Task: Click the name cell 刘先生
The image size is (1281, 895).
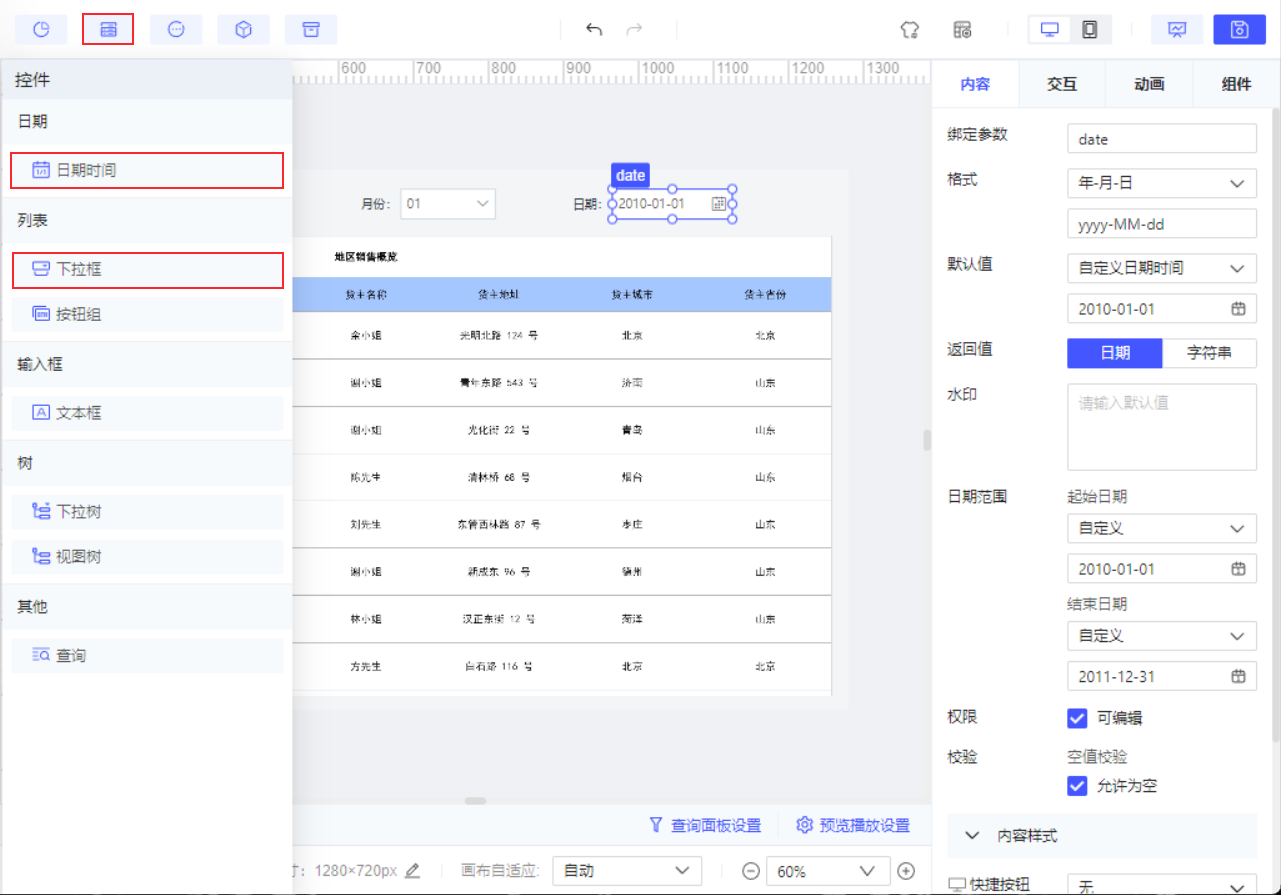Action: [x=366, y=524]
